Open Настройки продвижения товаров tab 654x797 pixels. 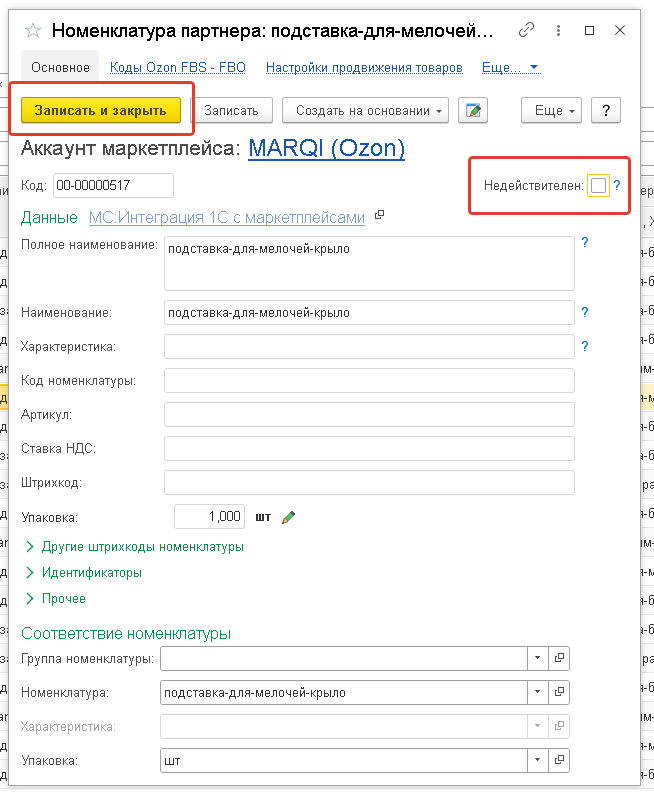[364, 68]
